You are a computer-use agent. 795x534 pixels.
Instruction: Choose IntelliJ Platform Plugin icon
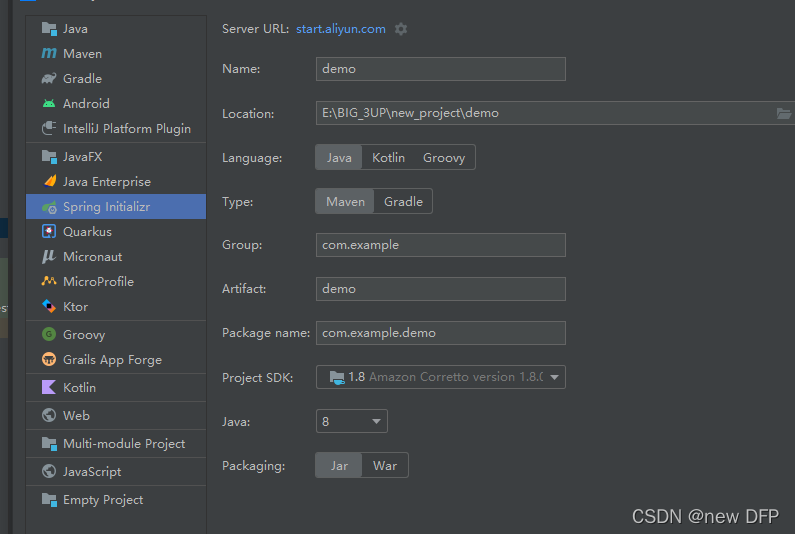[49, 128]
